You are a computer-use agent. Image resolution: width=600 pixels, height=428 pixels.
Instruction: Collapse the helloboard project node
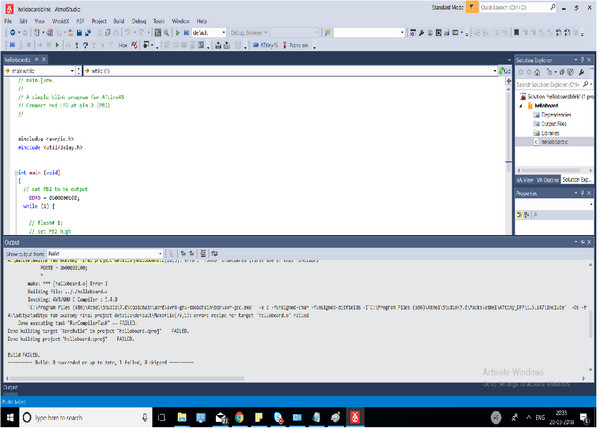coord(521,106)
